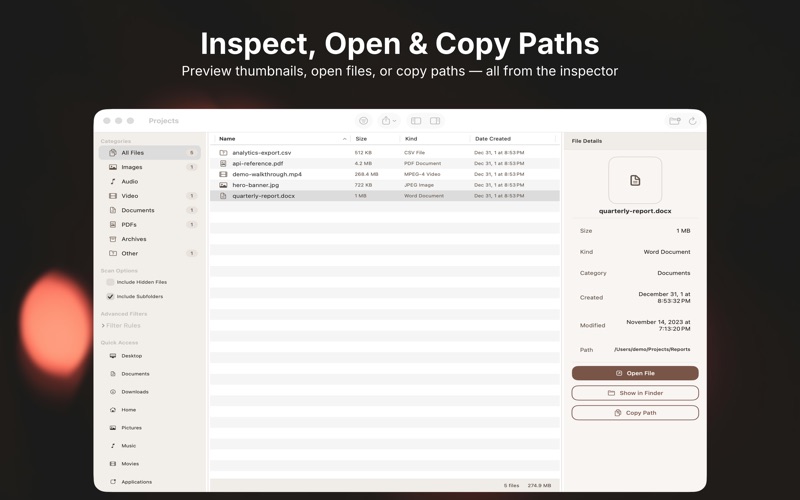Click the CSV file icon beside analytics-export.csv

(x=223, y=153)
